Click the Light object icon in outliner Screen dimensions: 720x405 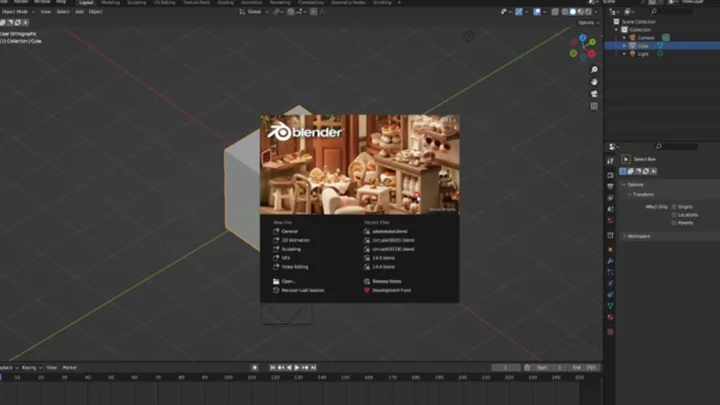[632, 54]
